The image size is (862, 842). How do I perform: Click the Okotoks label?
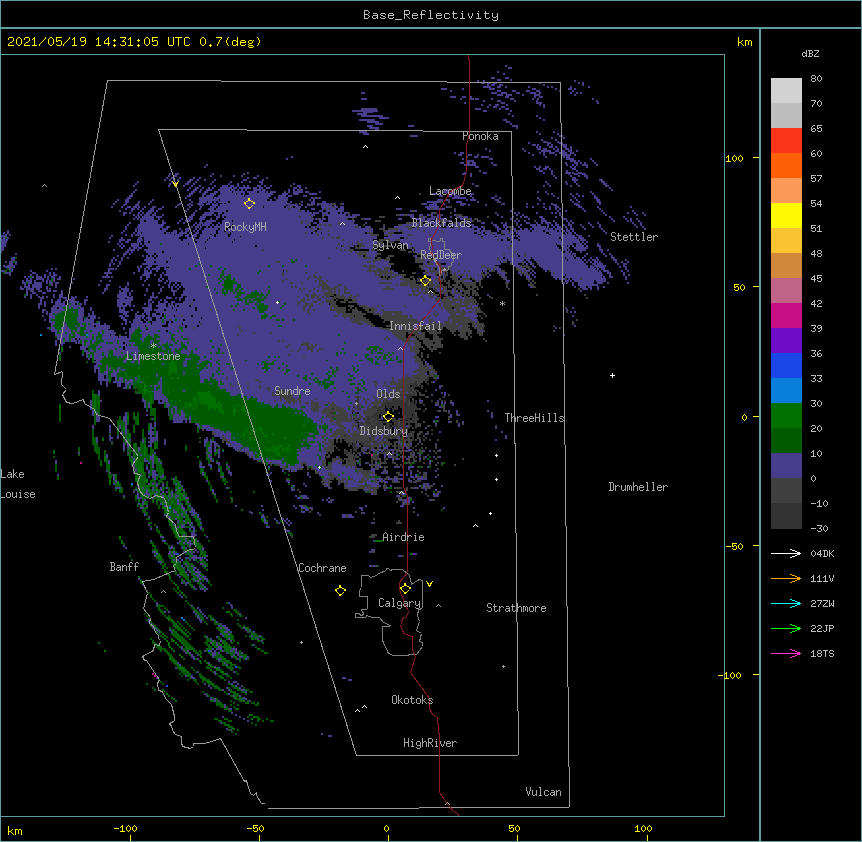tap(412, 700)
